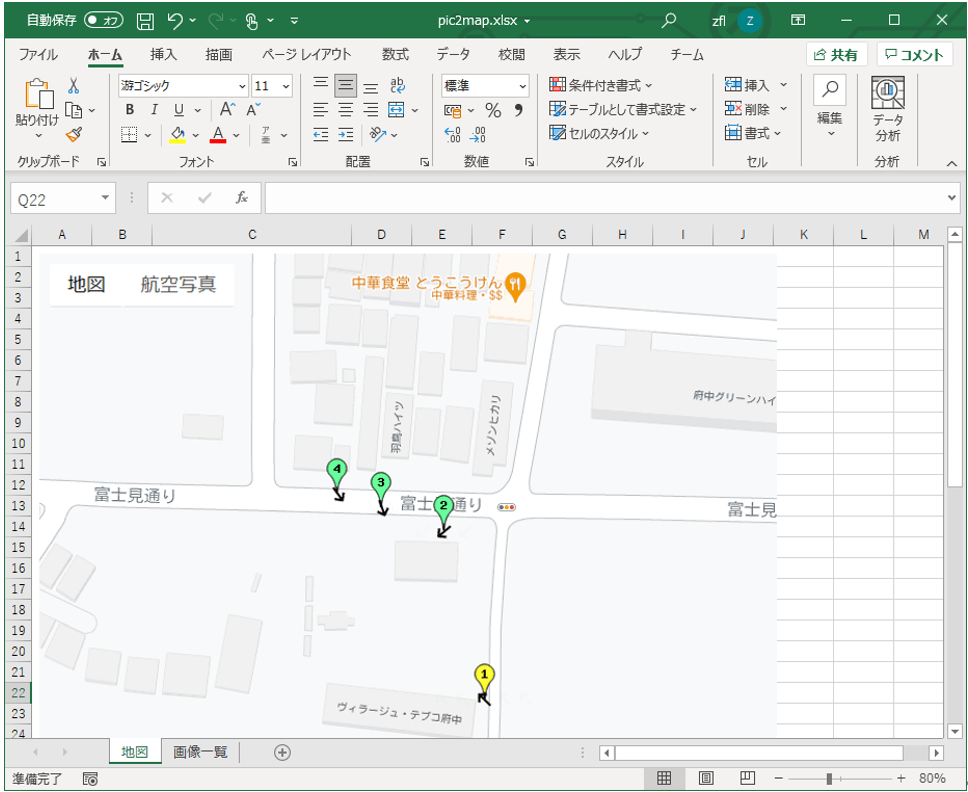The height and width of the screenshot is (792, 968).
Task: Click the 航空写真 map view button
Action: point(178,284)
